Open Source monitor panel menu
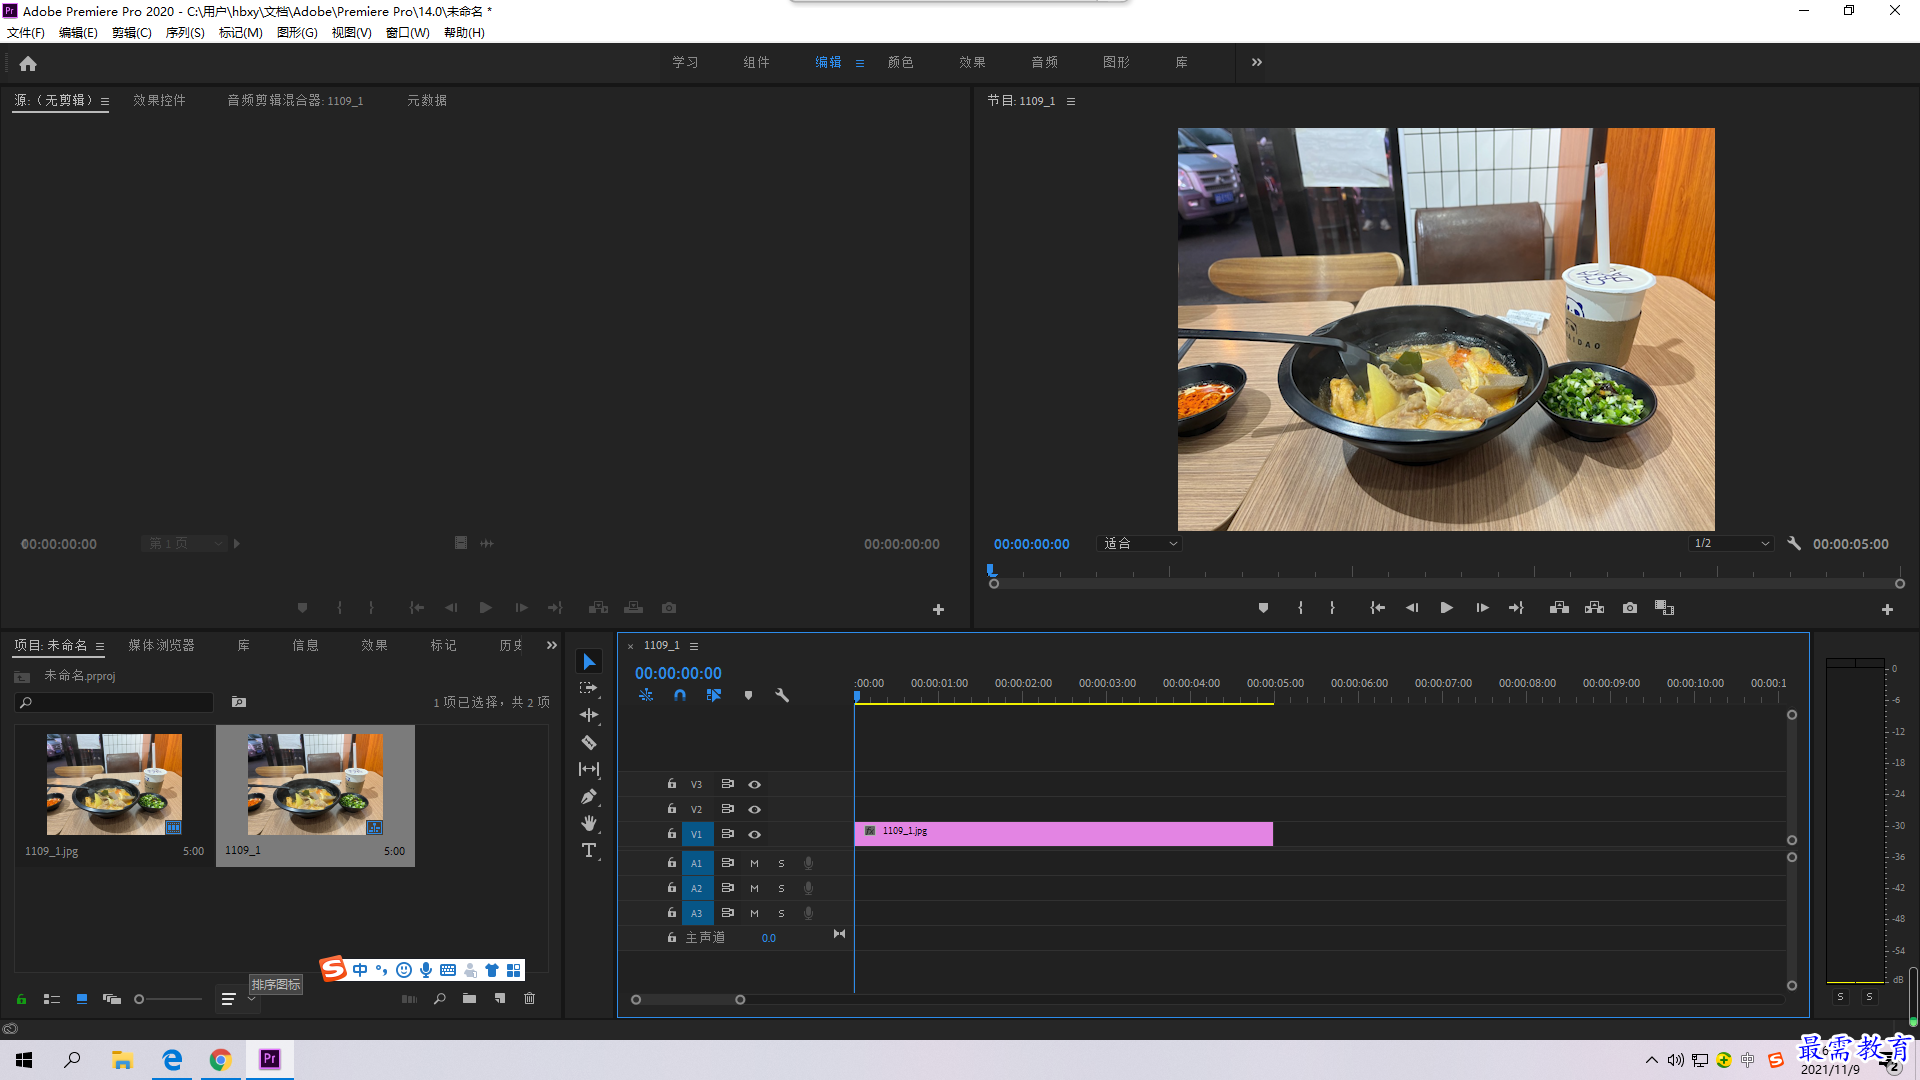Image resolution: width=1920 pixels, height=1080 pixels. pos(105,101)
